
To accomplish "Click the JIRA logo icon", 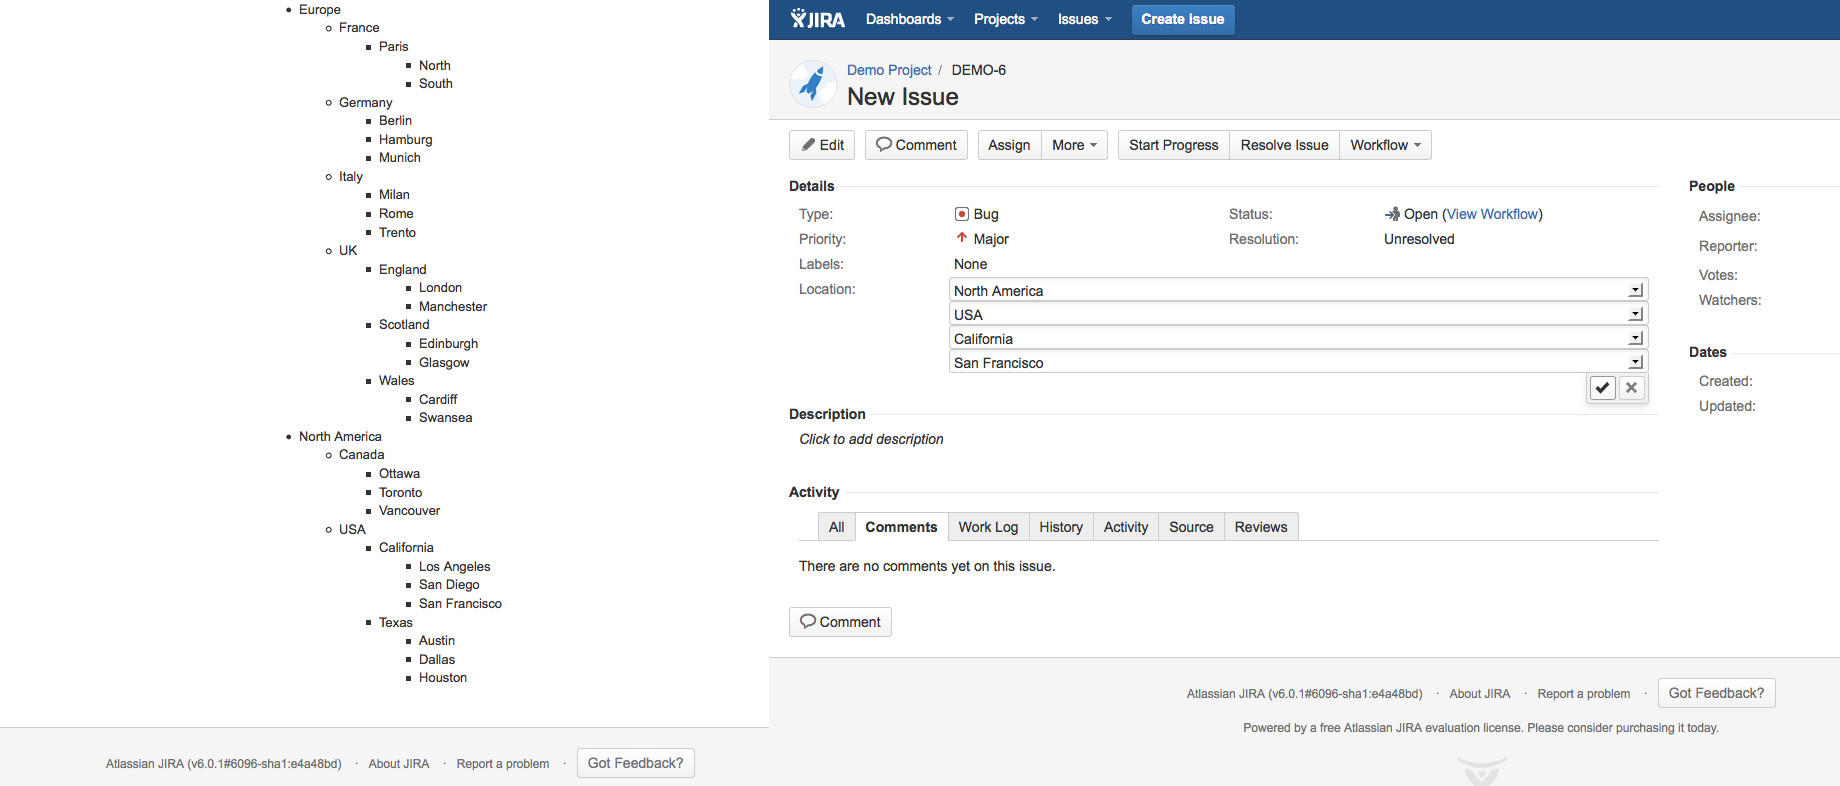I will click(x=817, y=19).
